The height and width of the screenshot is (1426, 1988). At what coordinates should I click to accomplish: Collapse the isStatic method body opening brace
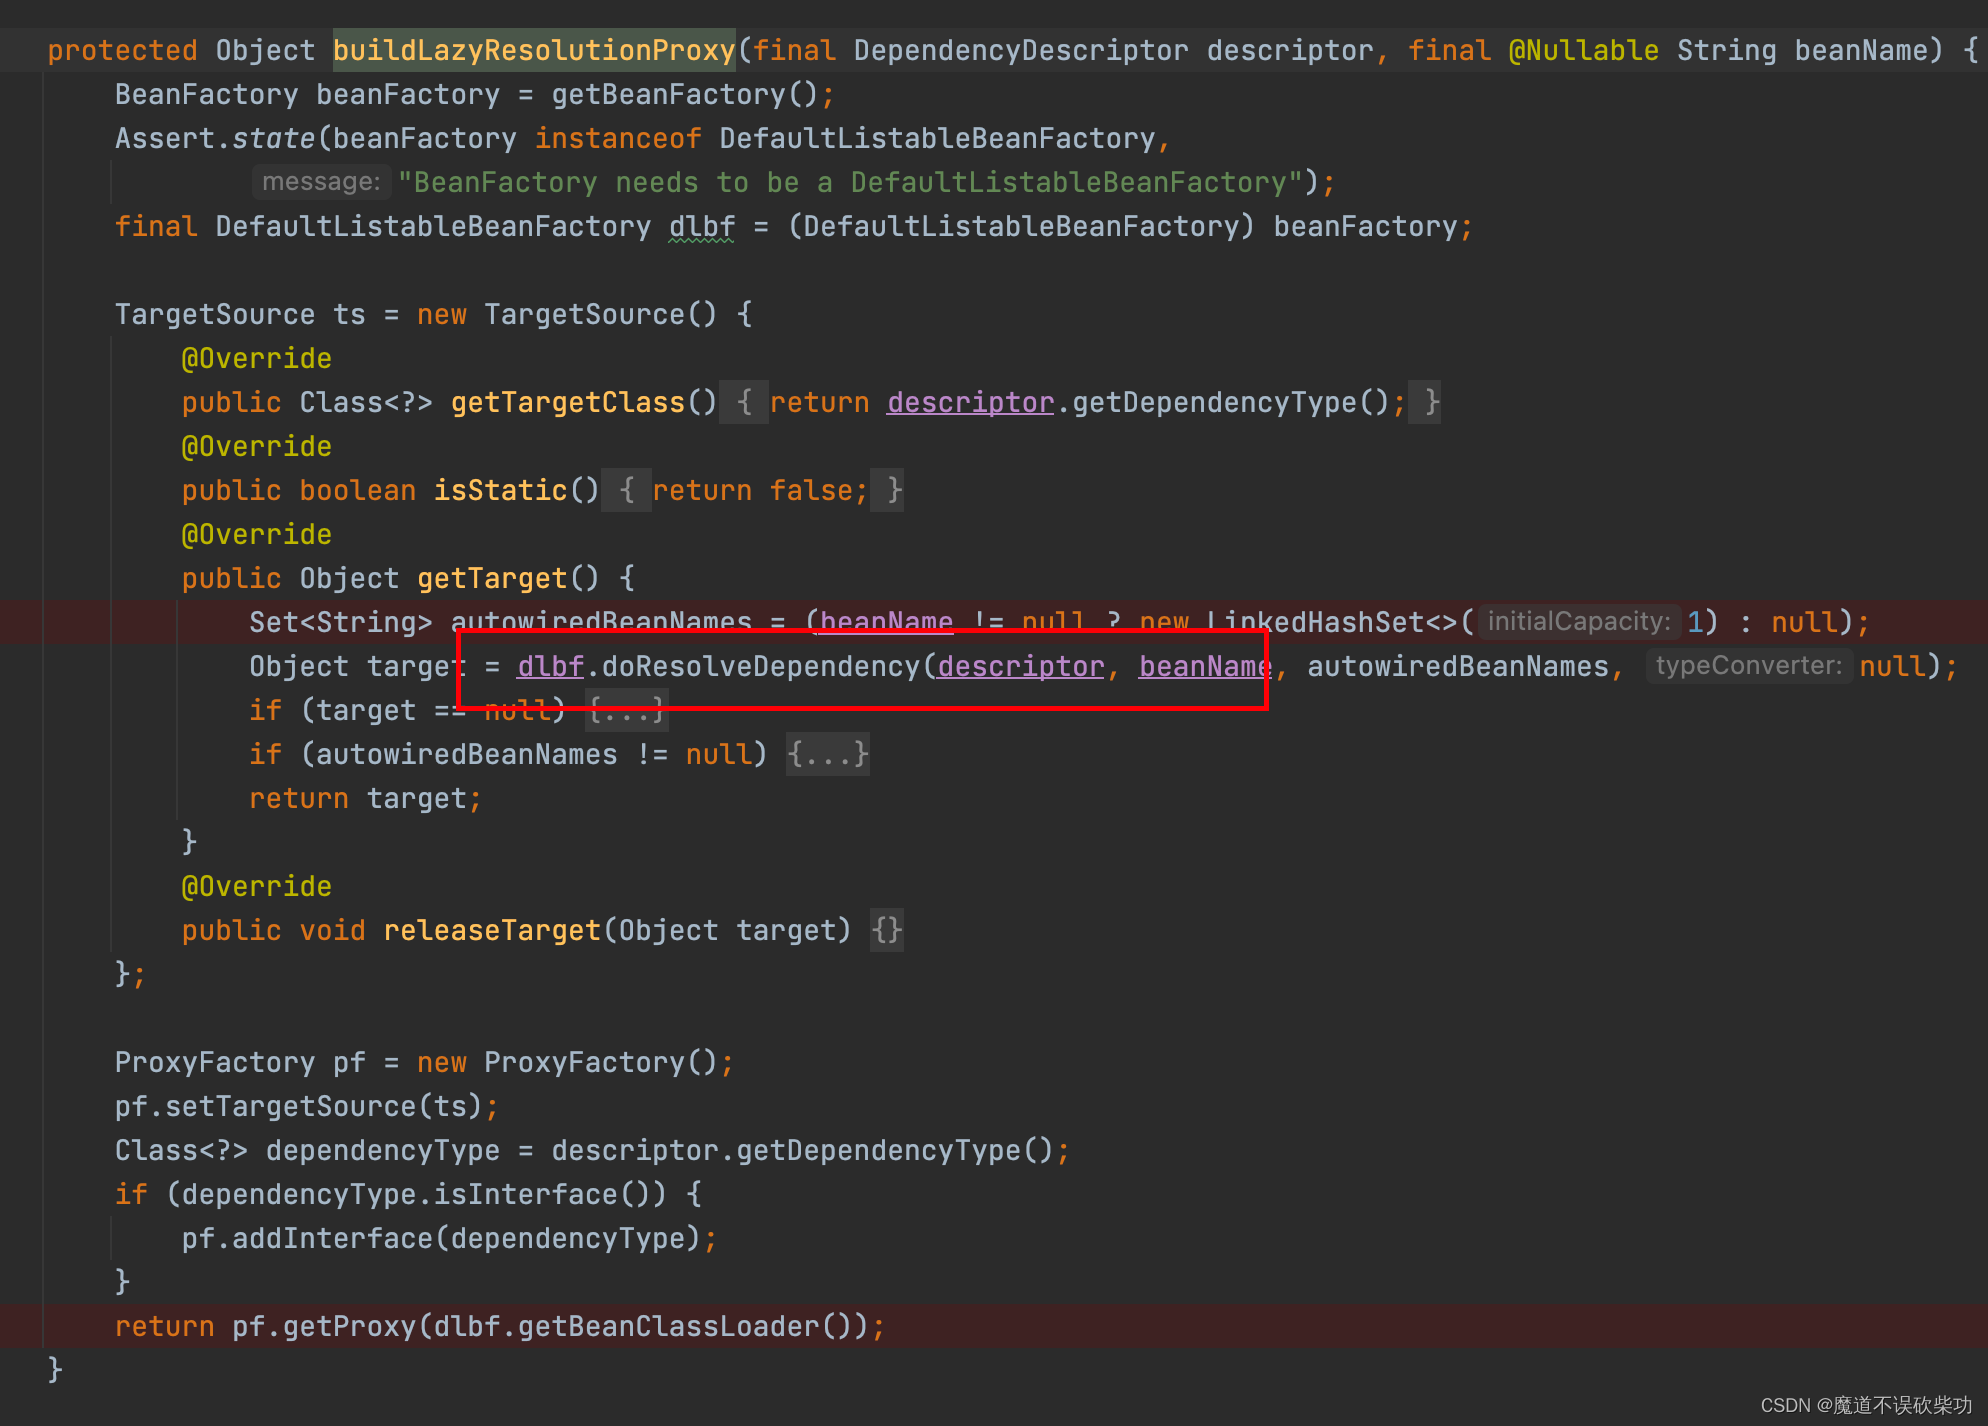coord(627,490)
